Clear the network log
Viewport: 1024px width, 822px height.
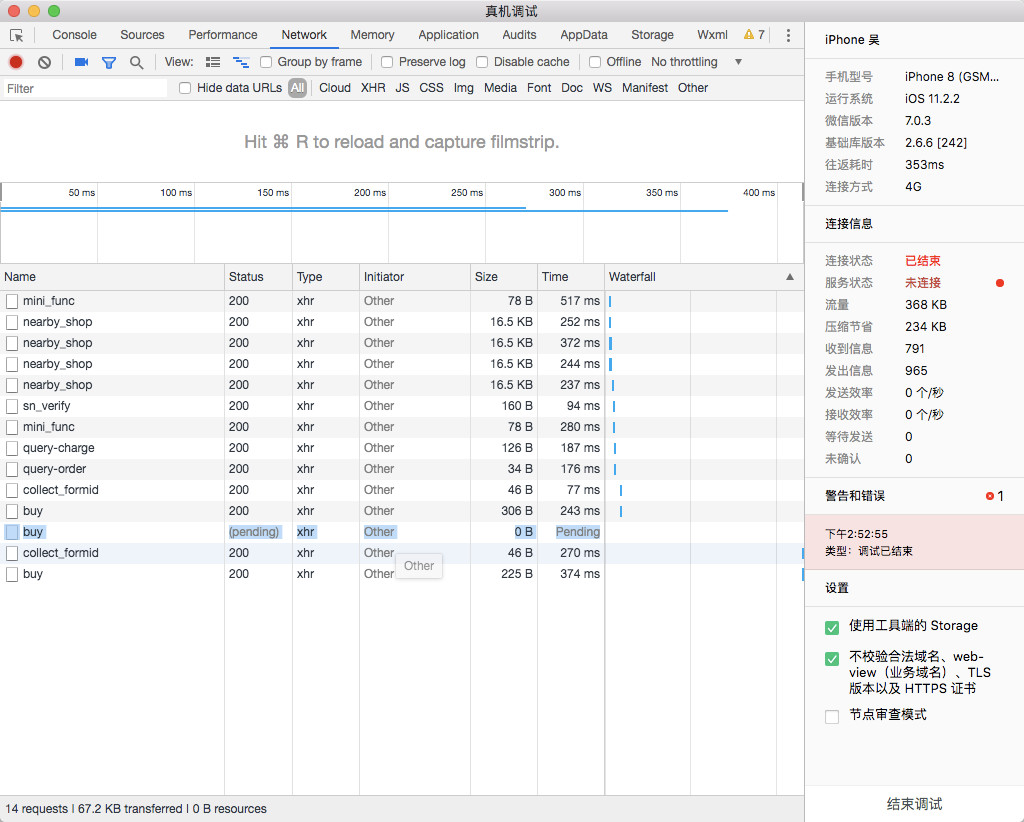44,62
